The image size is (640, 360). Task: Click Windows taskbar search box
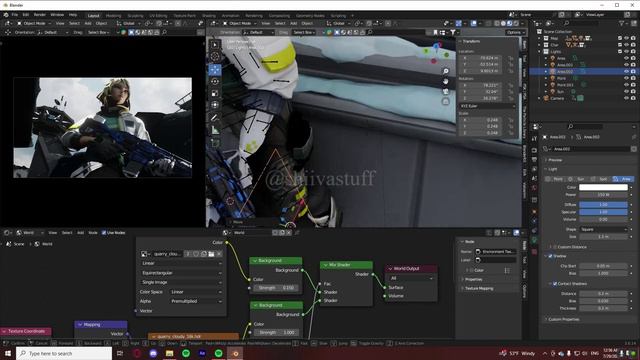click(x=64, y=353)
